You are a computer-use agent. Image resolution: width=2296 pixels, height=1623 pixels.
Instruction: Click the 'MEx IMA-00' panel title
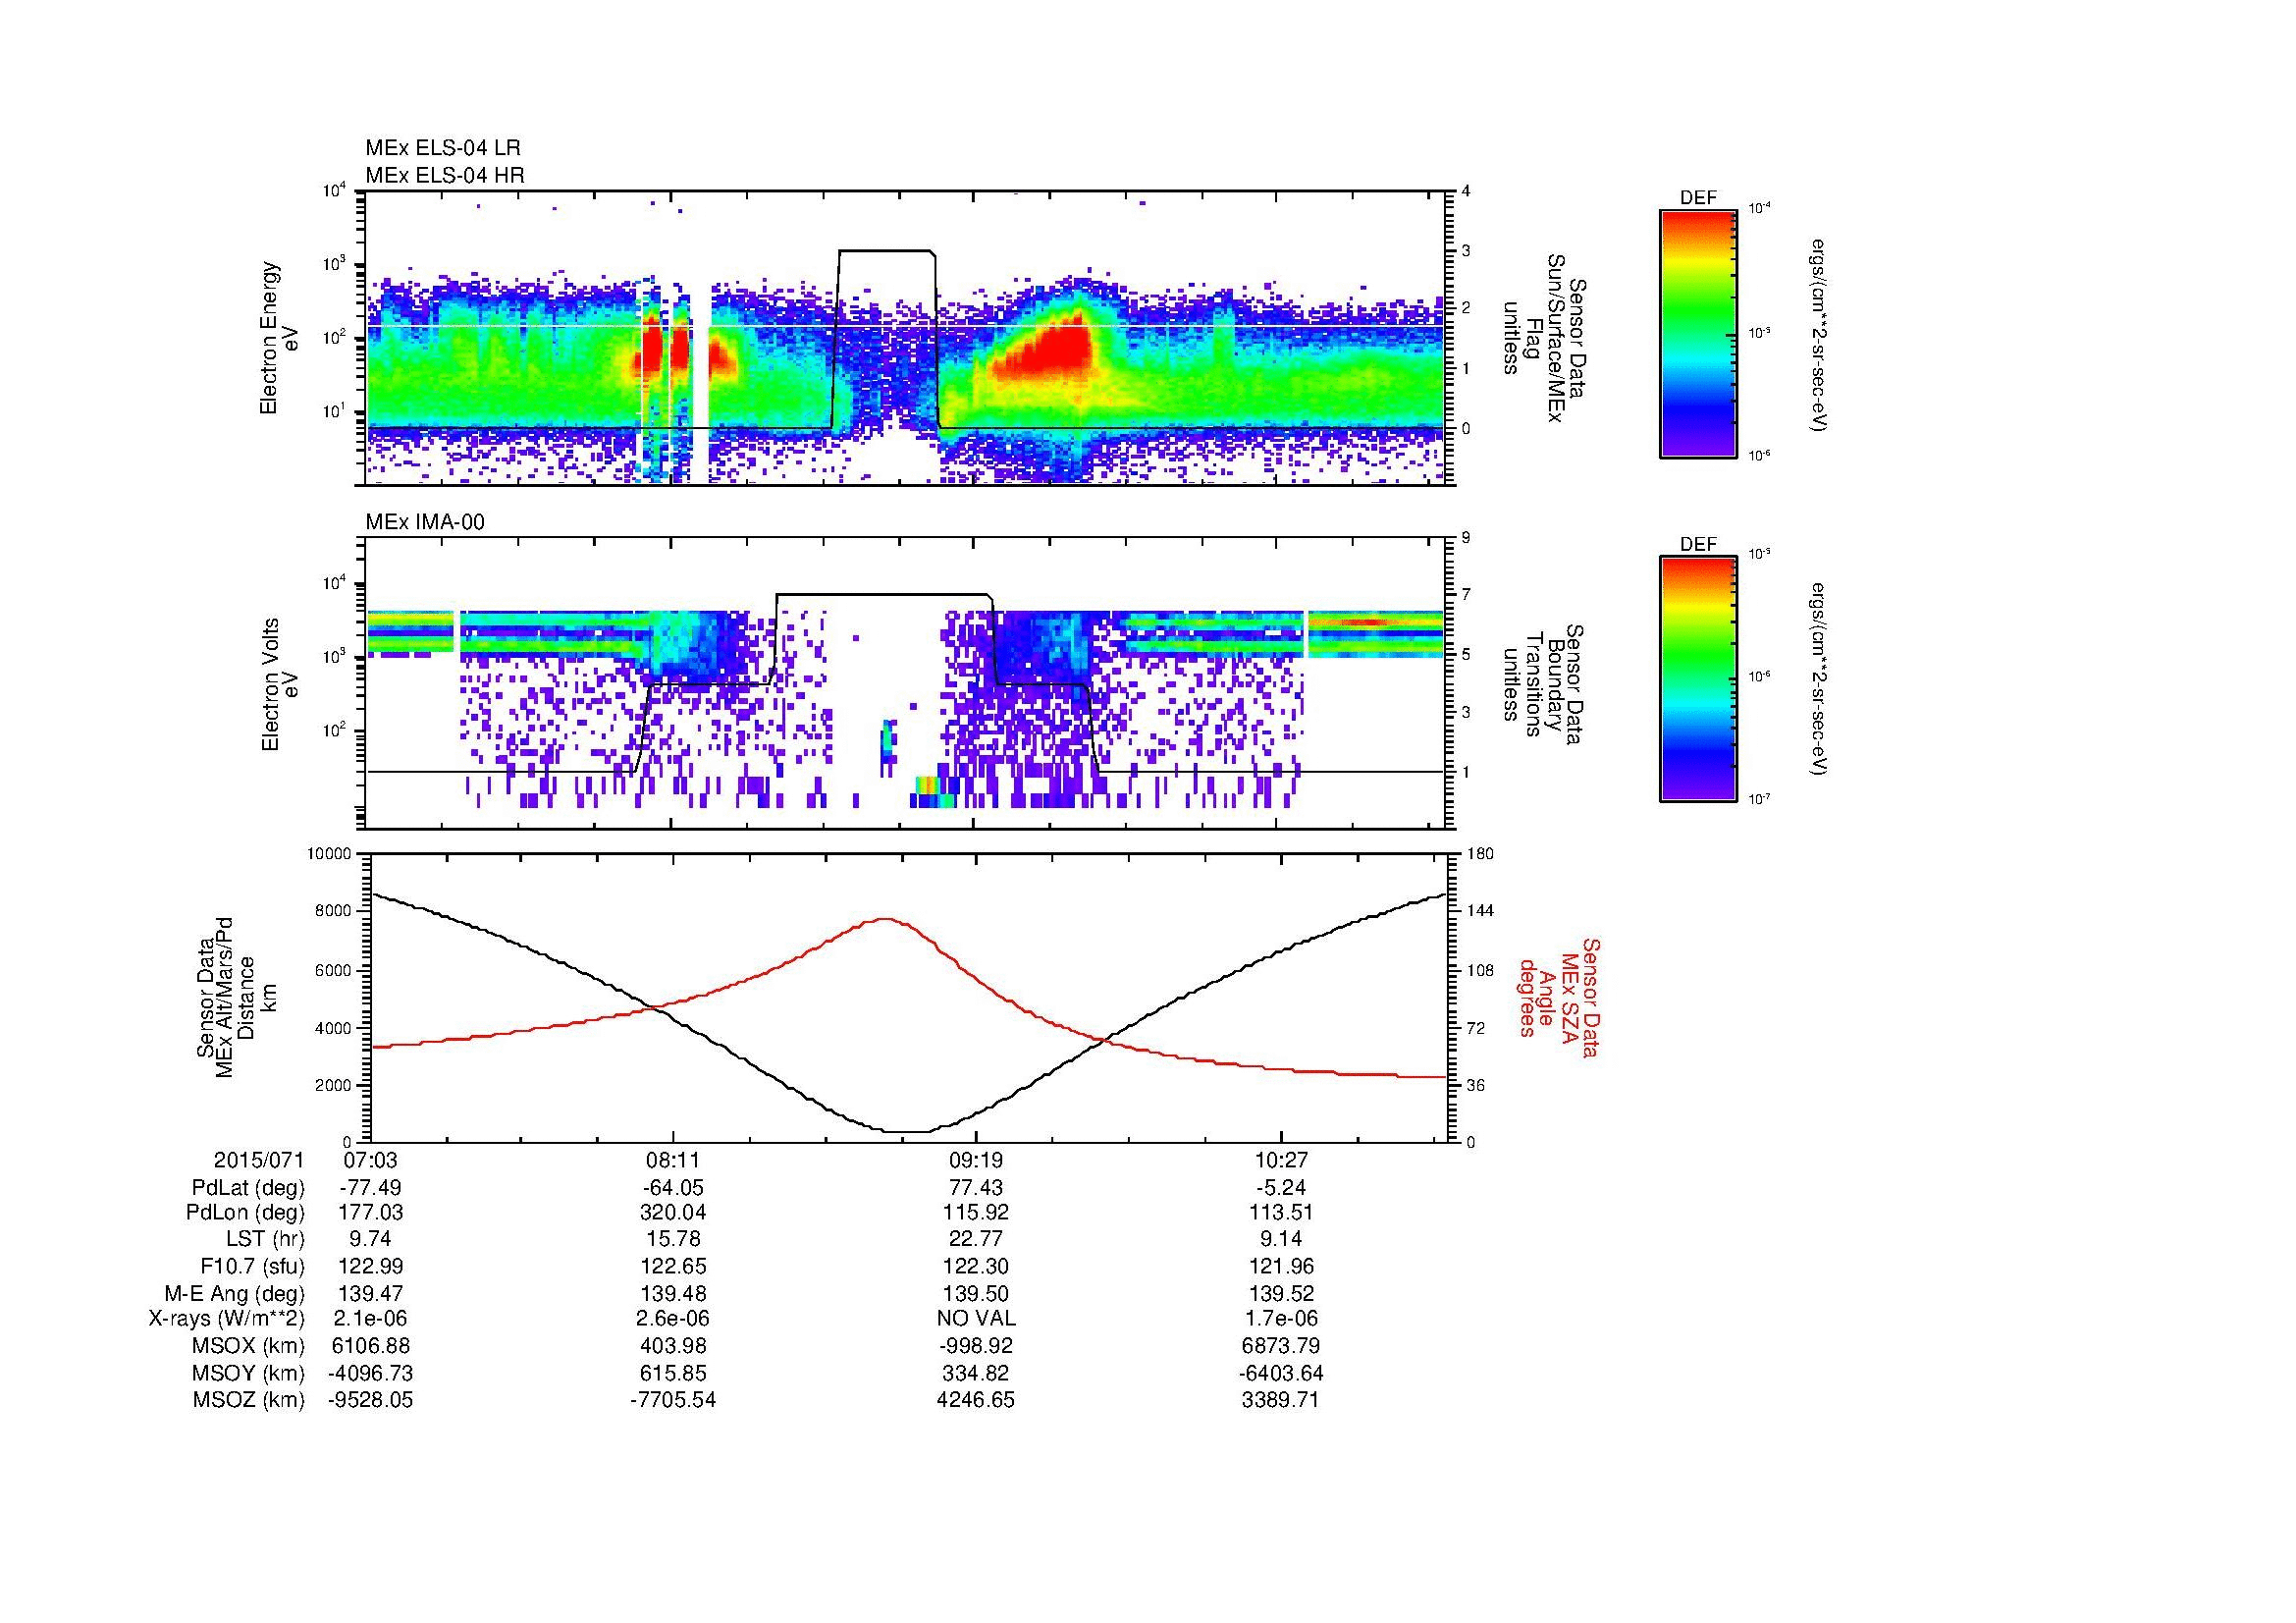(425, 522)
